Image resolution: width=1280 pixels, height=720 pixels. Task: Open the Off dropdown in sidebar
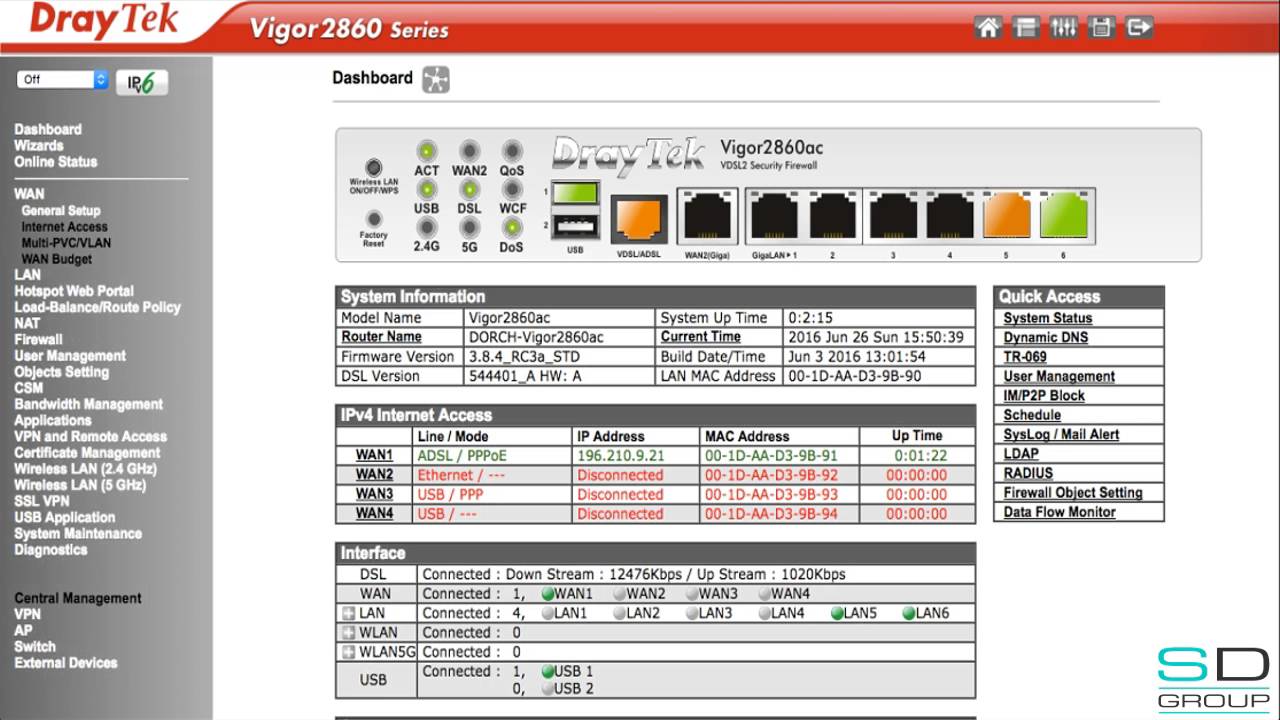pos(62,80)
